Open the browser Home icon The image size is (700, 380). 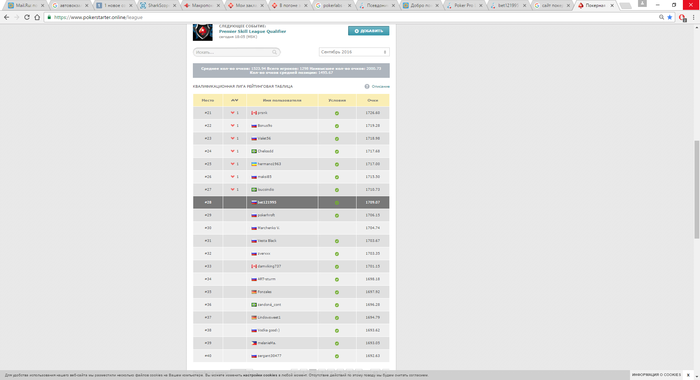[x=37, y=17]
